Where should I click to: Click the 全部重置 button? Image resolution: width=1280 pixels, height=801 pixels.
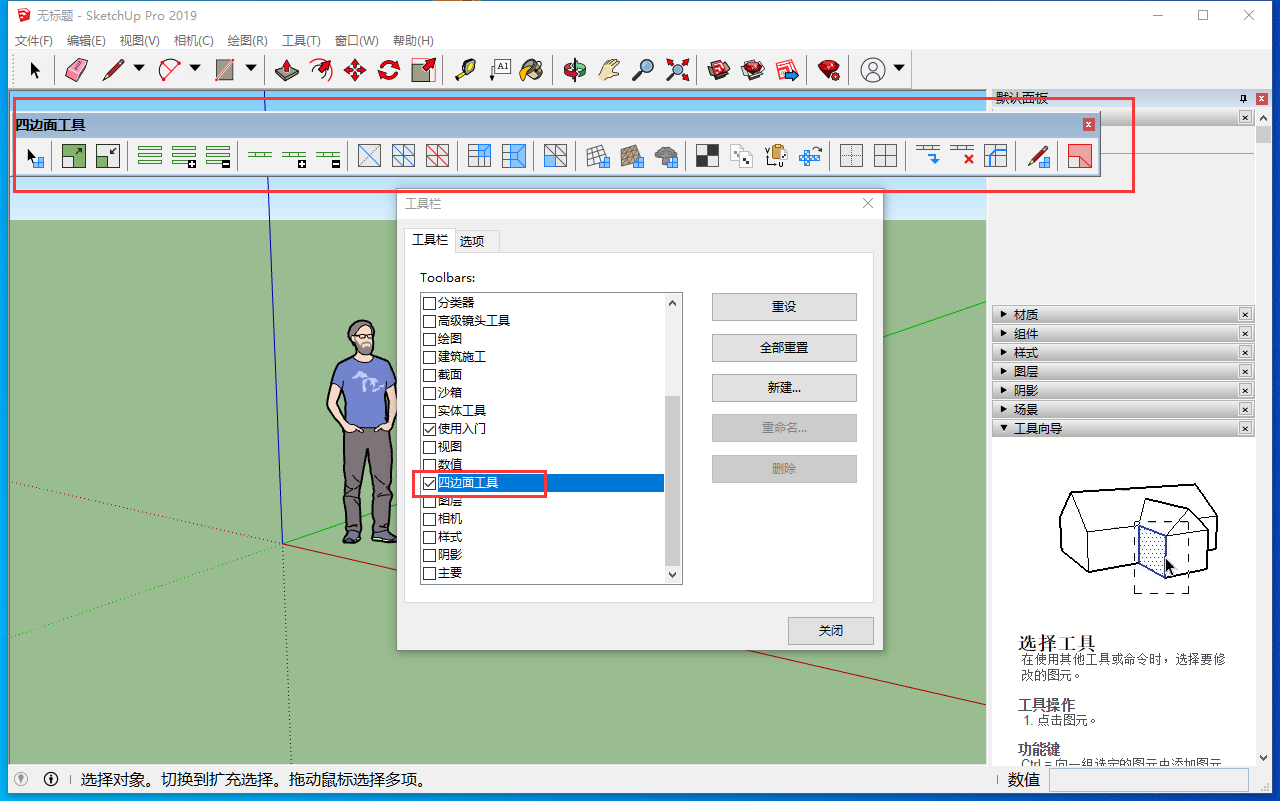[x=784, y=348]
